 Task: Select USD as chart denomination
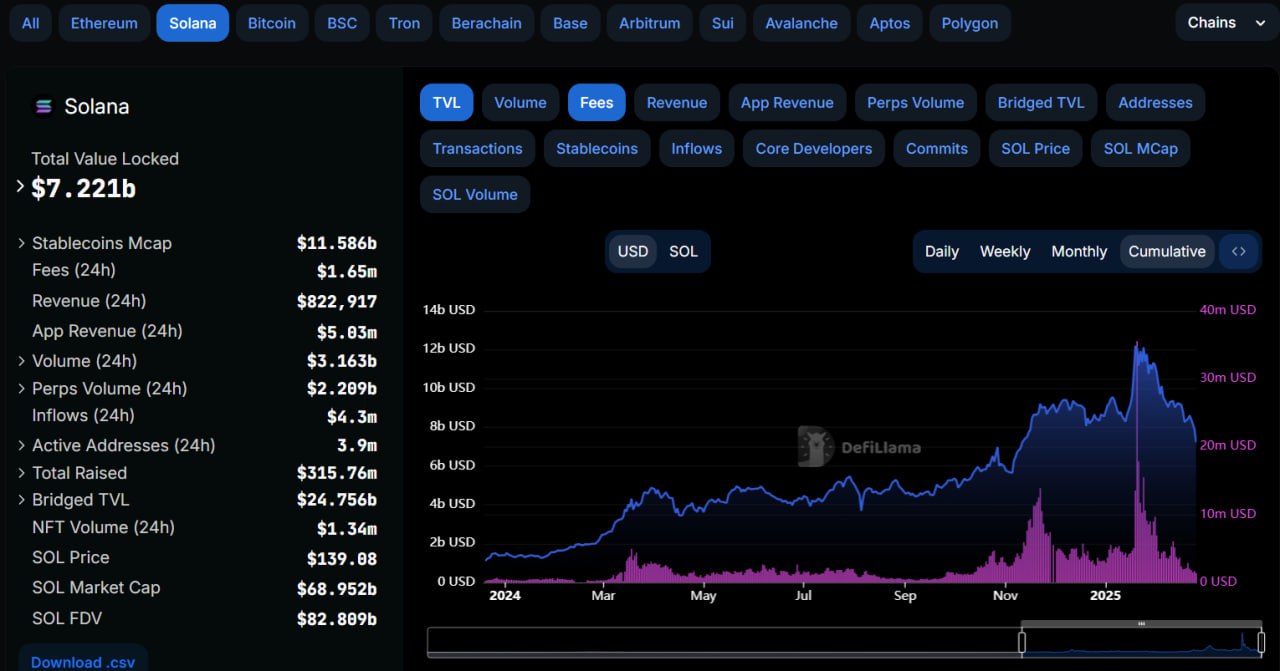(633, 252)
